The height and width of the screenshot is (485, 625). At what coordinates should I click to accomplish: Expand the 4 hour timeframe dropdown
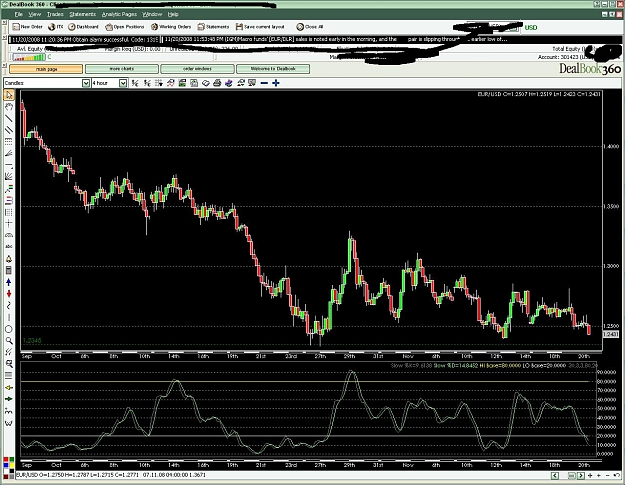point(123,83)
